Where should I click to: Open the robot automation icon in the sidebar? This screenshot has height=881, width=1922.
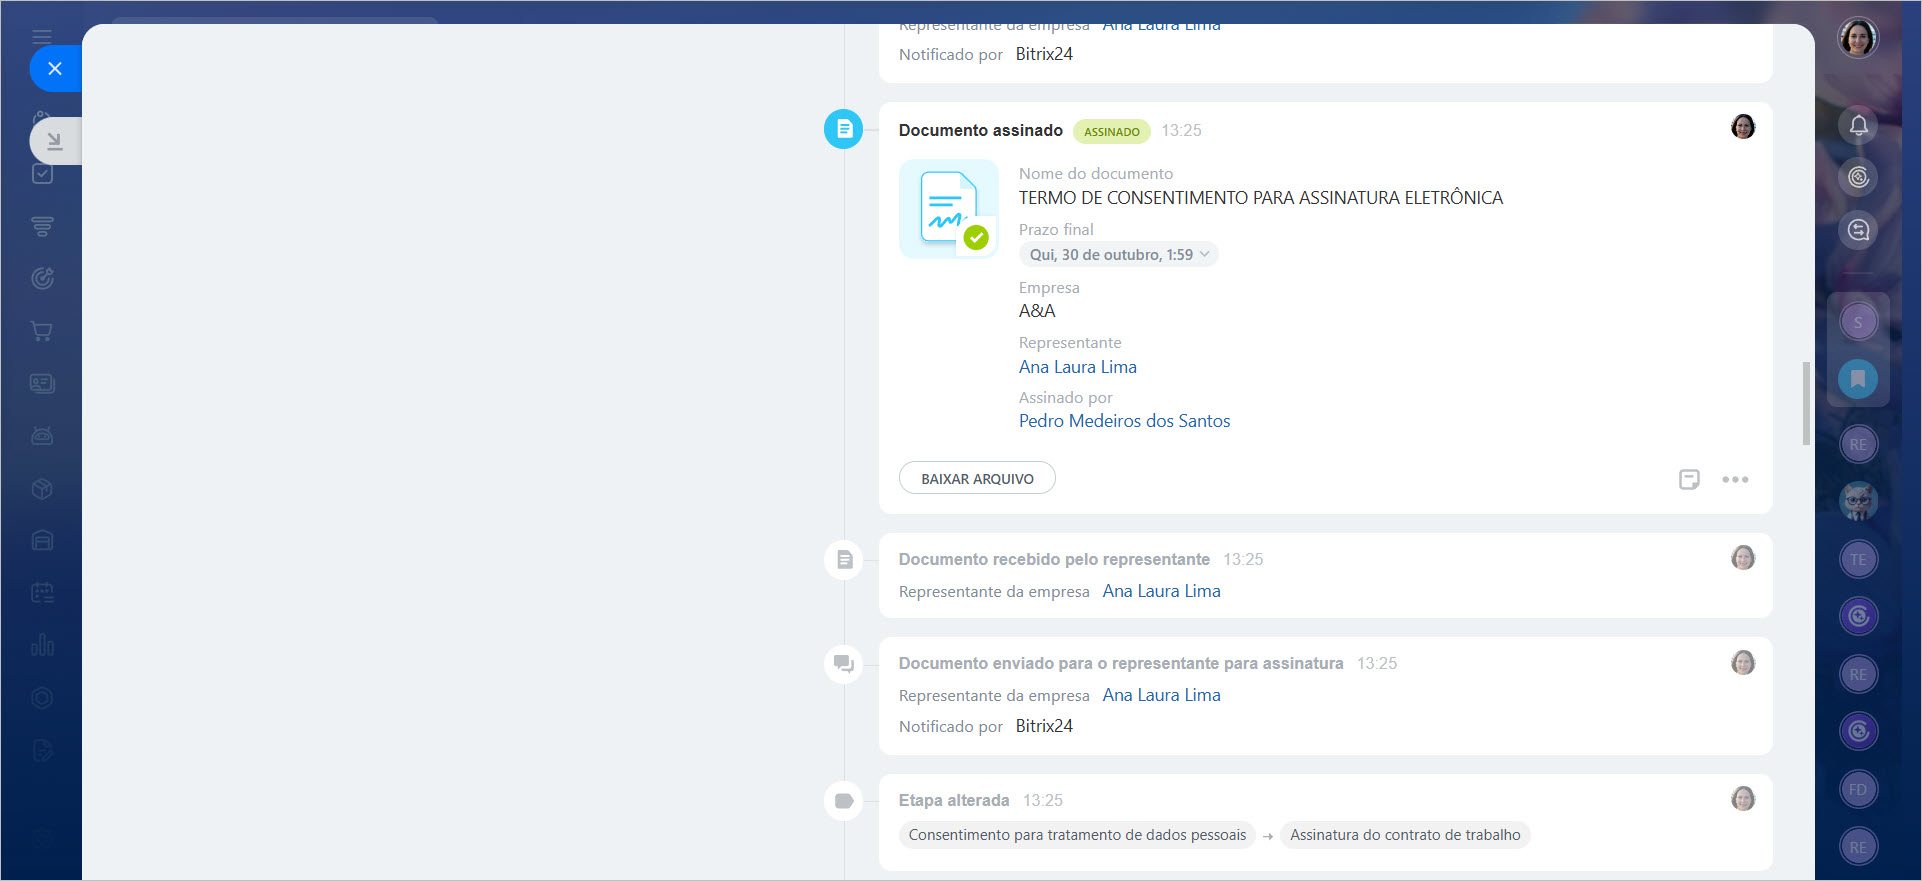(x=42, y=436)
